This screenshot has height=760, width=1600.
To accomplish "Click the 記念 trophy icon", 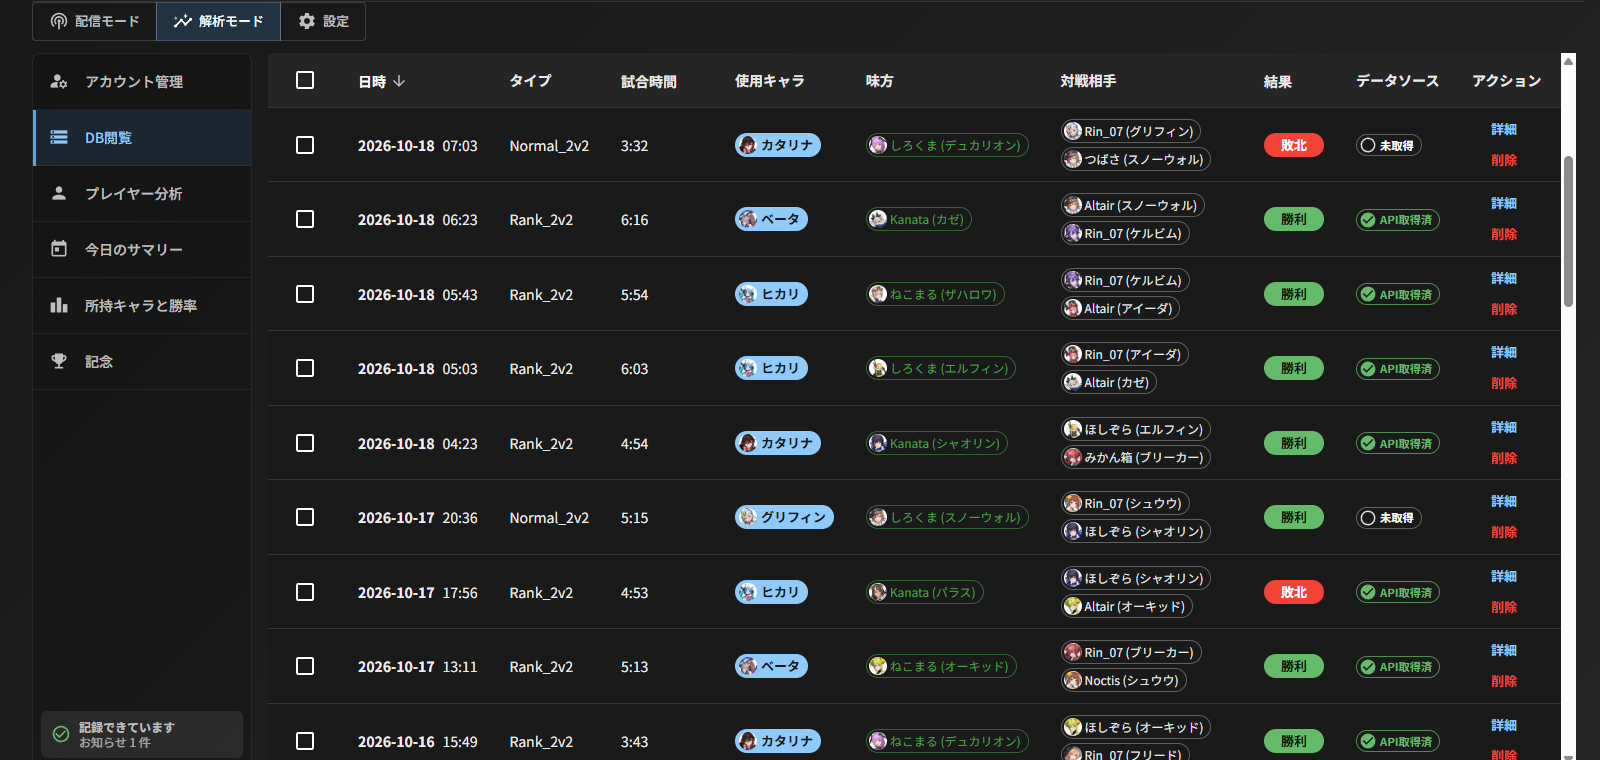I will tap(59, 361).
